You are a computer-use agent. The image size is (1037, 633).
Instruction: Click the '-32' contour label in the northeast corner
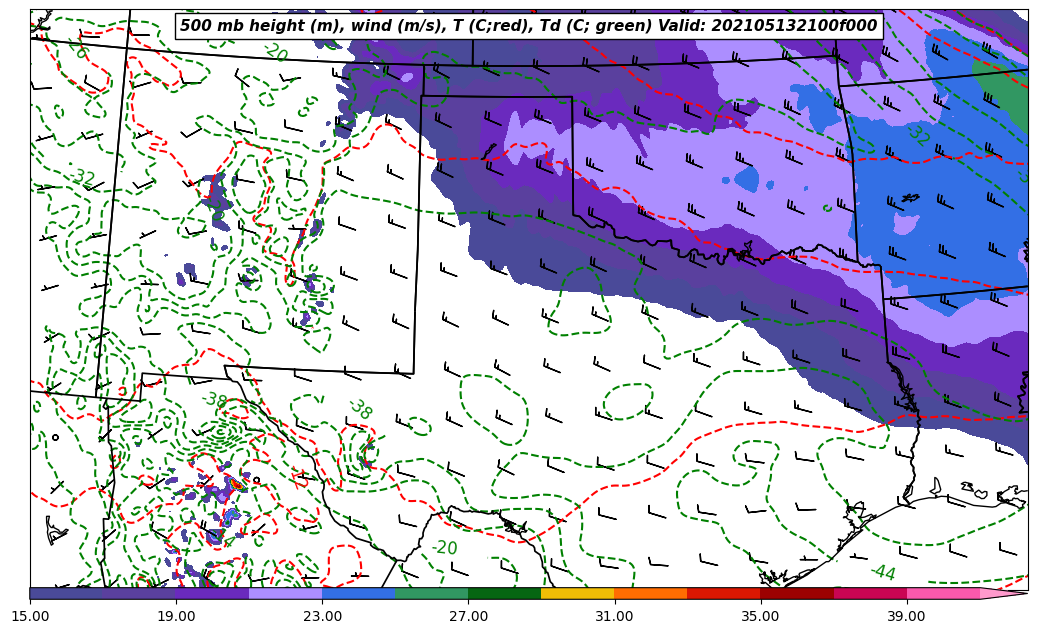917,135
